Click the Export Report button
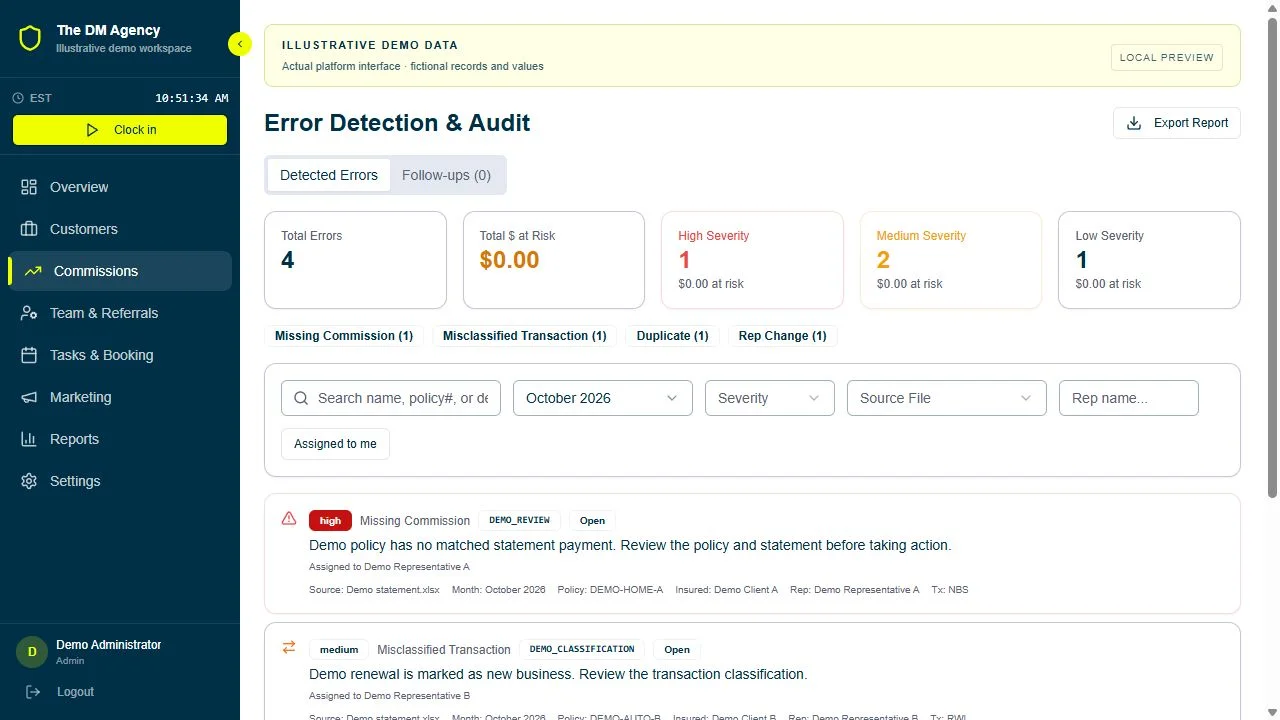Image resolution: width=1280 pixels, height=720 pixels. [x=1177, y=123]
